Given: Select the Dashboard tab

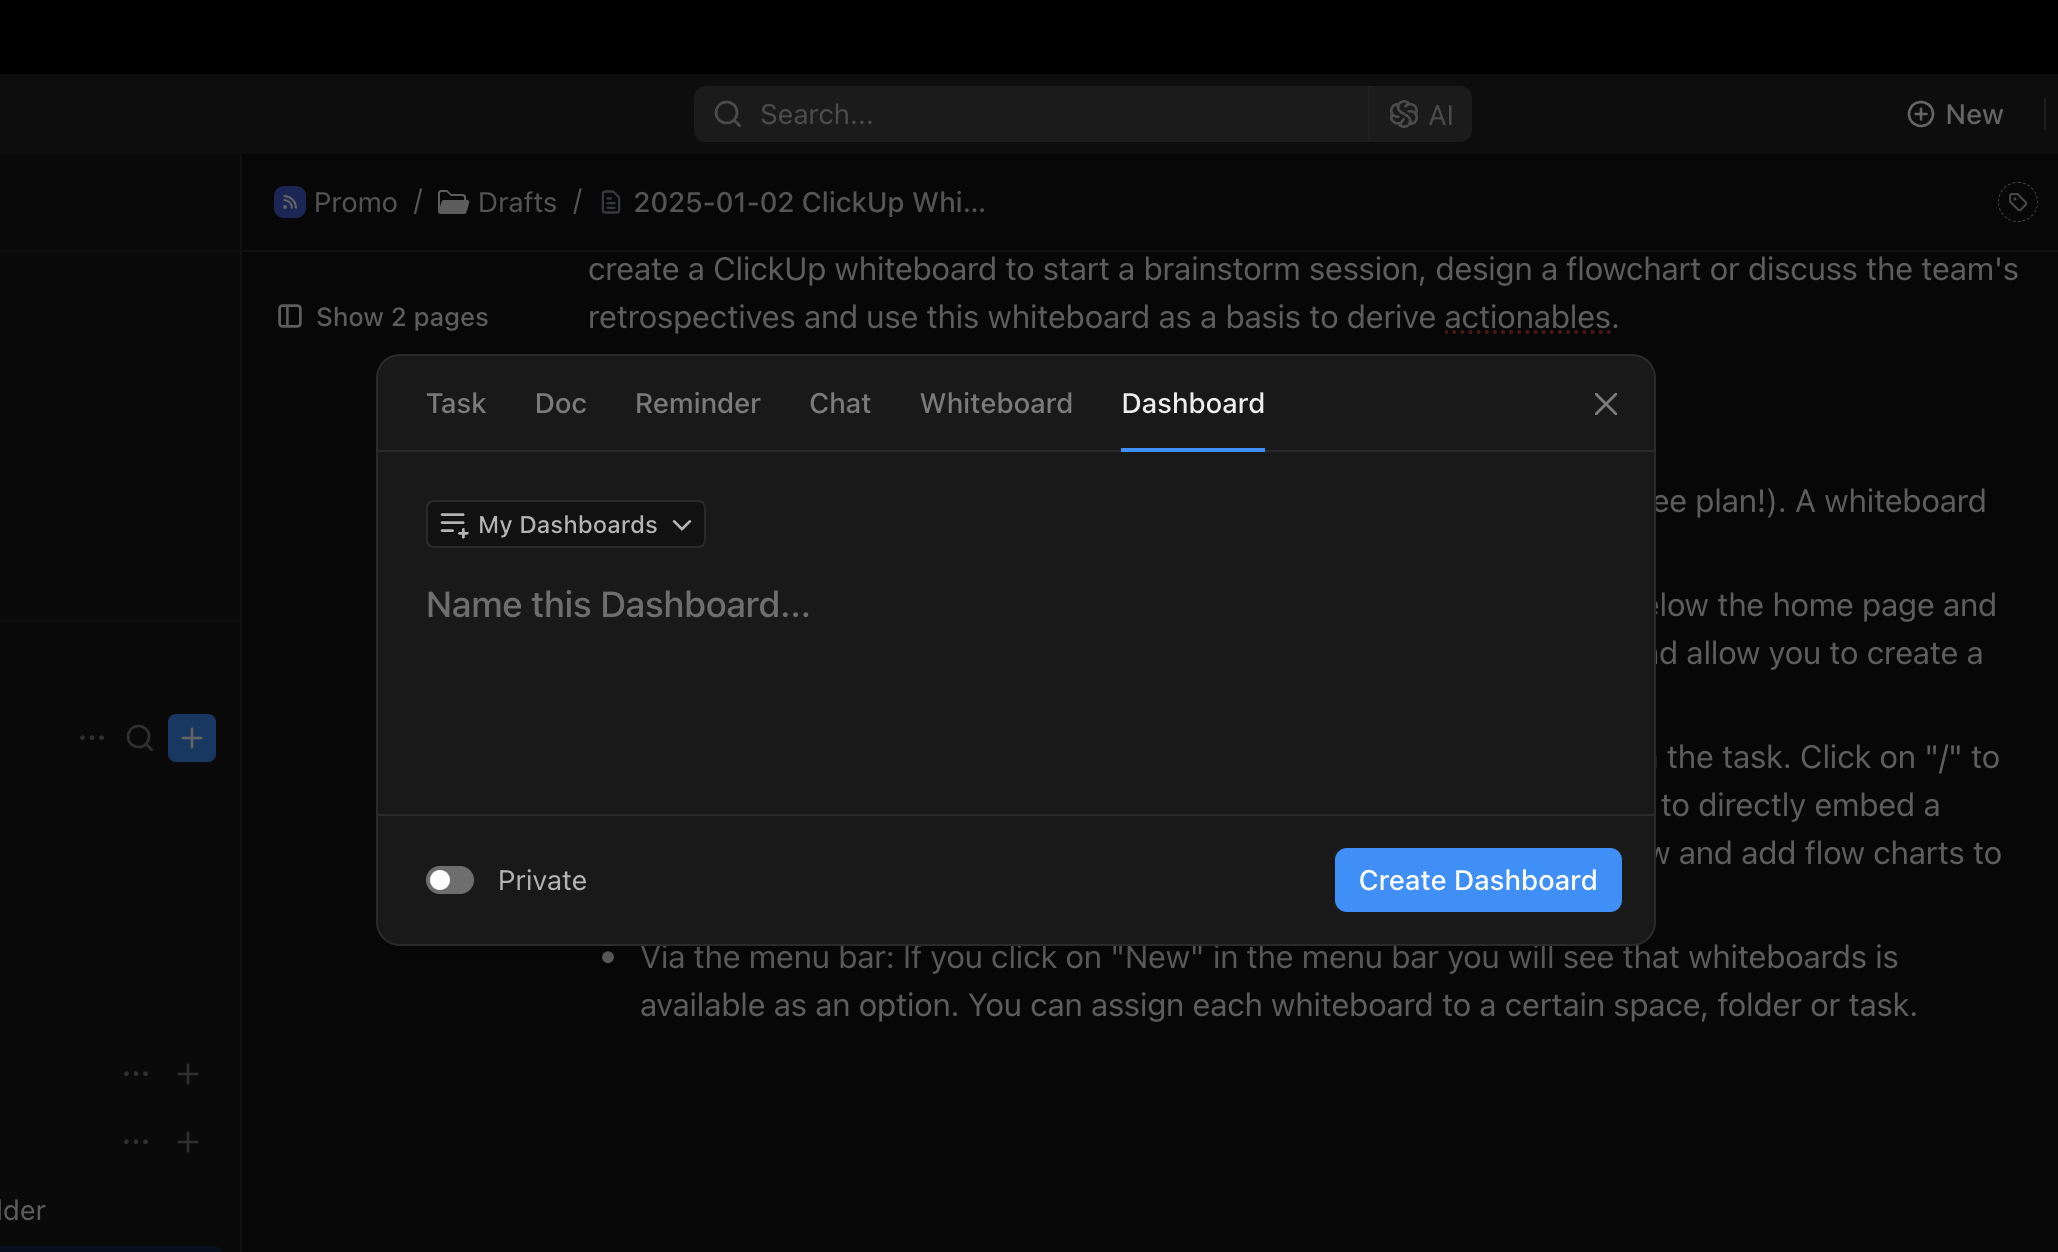Looking at the screenshot, I should (x=1193, y=403).
